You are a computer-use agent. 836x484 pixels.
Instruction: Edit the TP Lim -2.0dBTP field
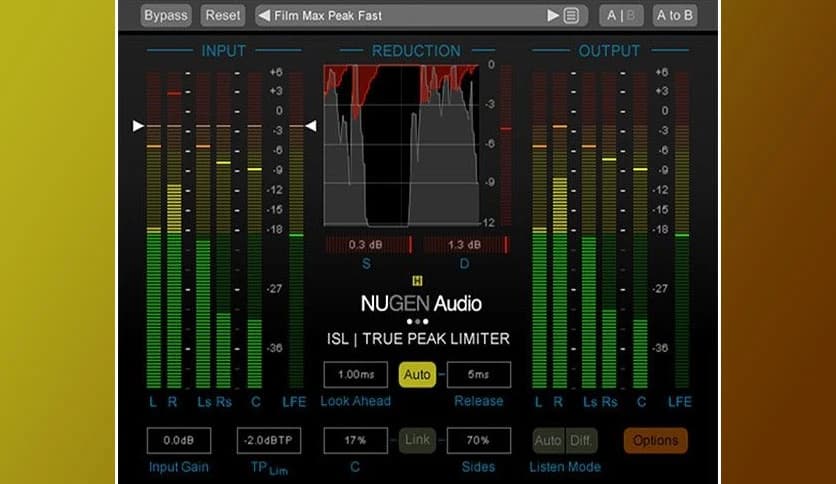(x=269, y=440)
